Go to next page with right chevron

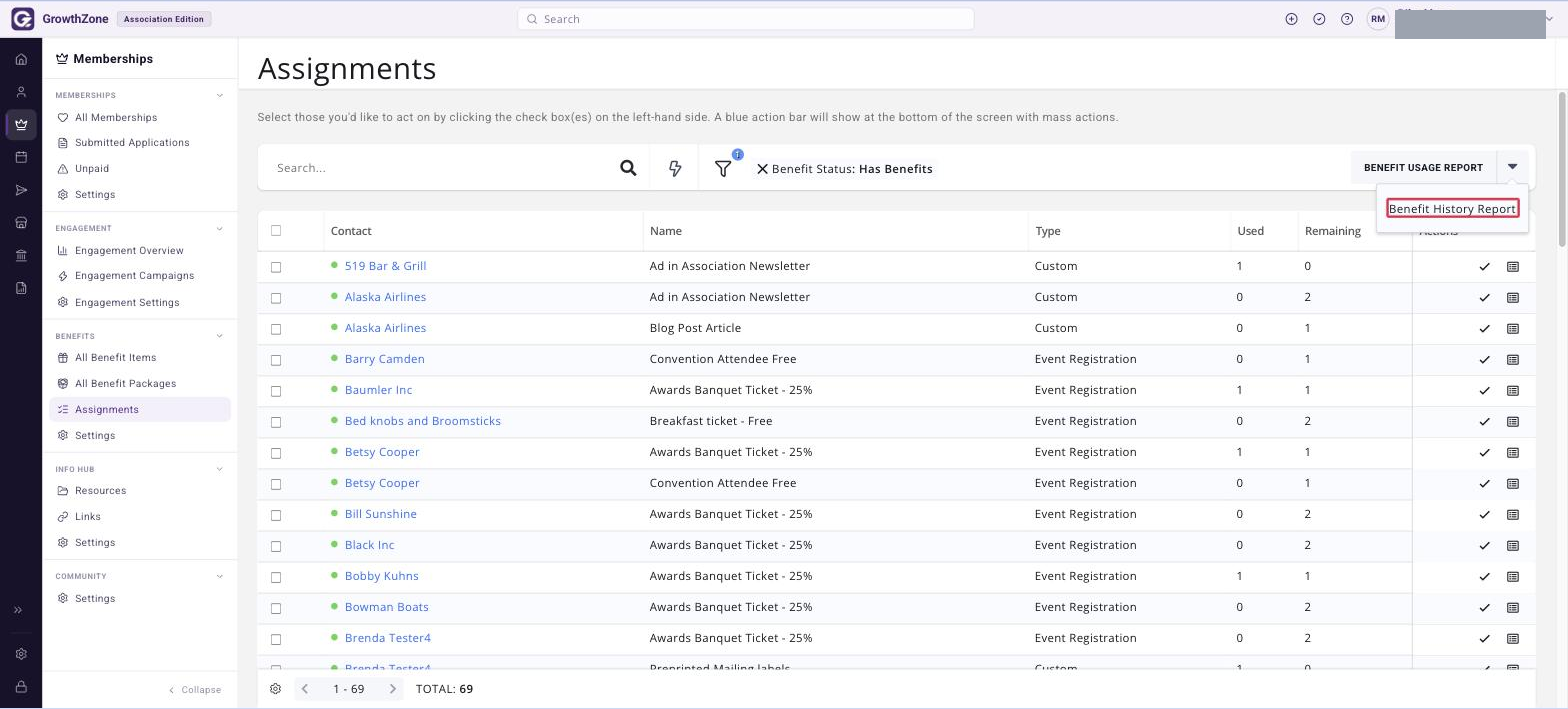coord(393,689)
